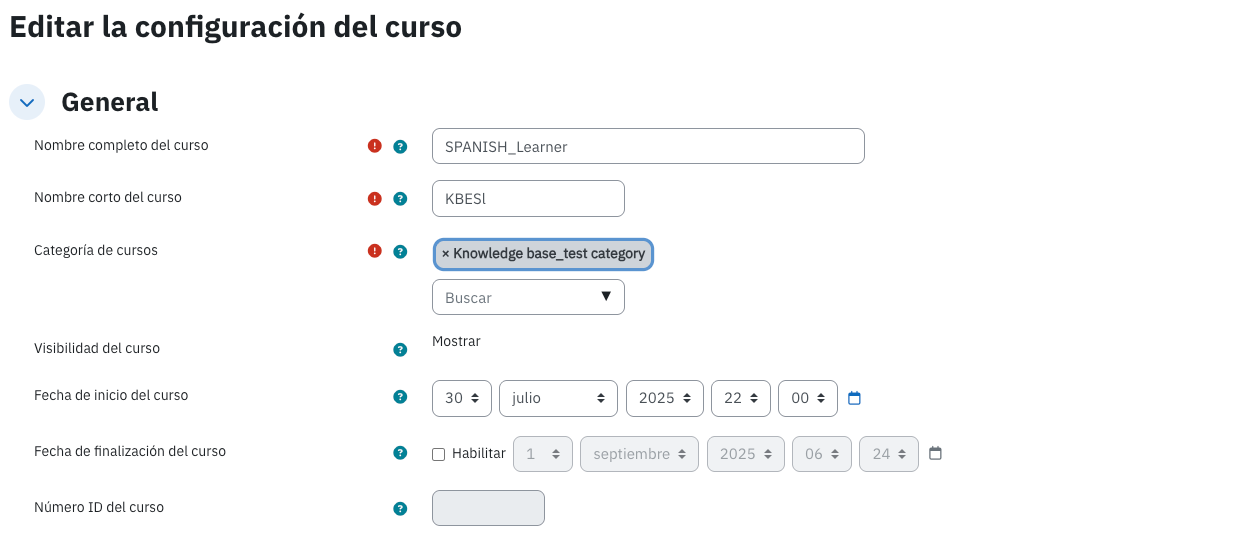Click the KBESl short name field
This screenshot has width=1240, height=541.
(x=528, y=198)
